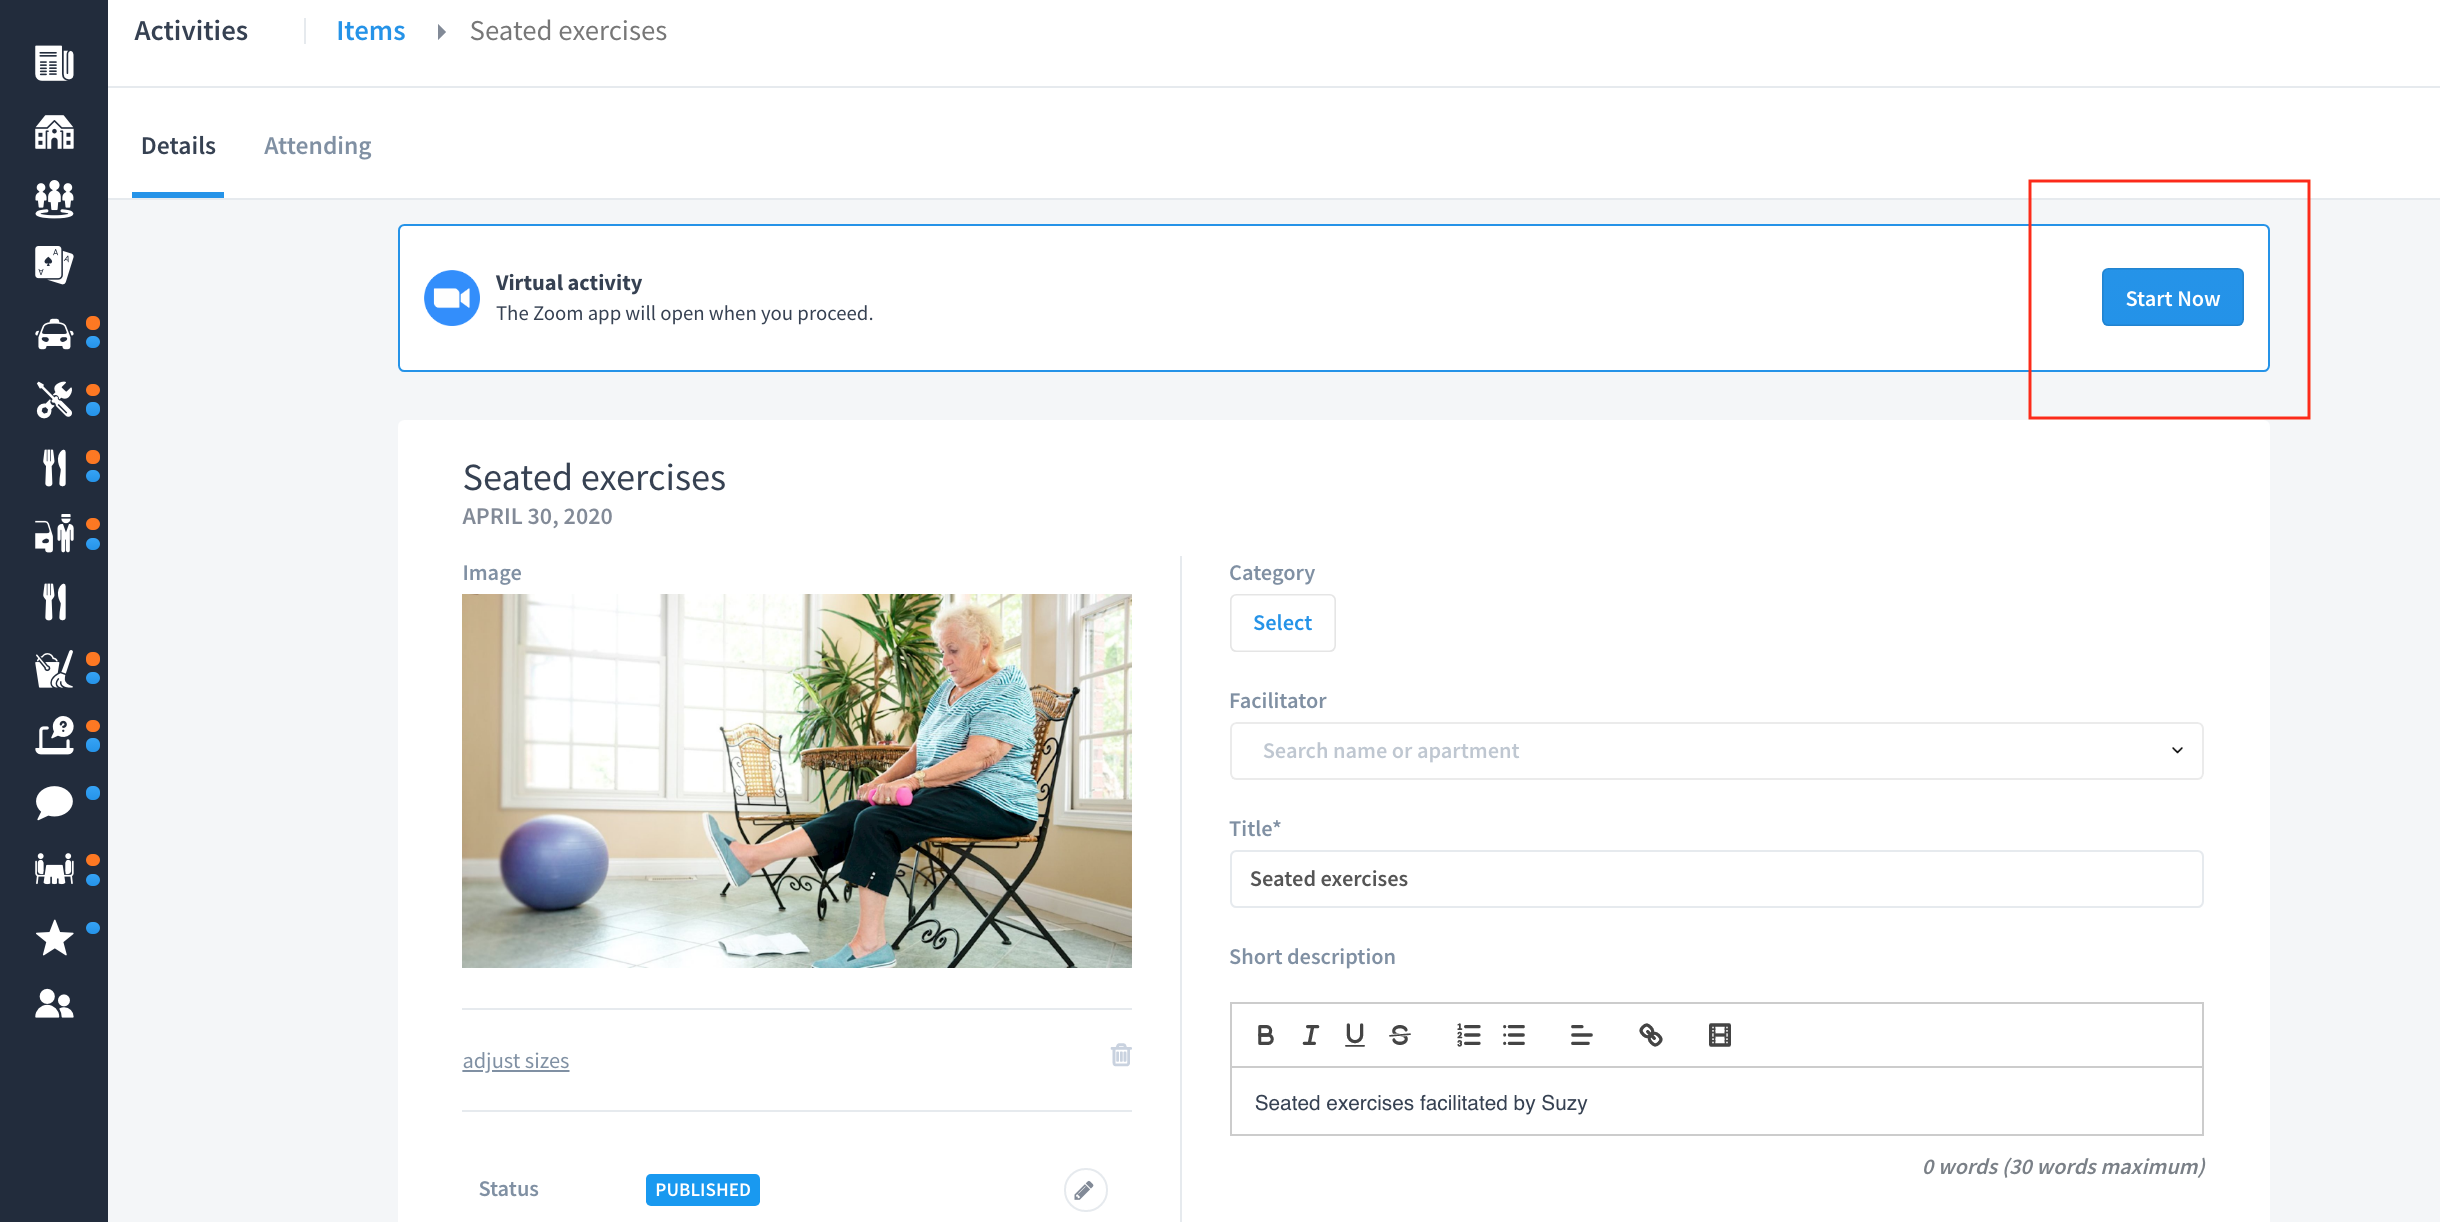Edit status with the pencil icon
Screen dimensions: 2440x1222
pos(1085,1190)
